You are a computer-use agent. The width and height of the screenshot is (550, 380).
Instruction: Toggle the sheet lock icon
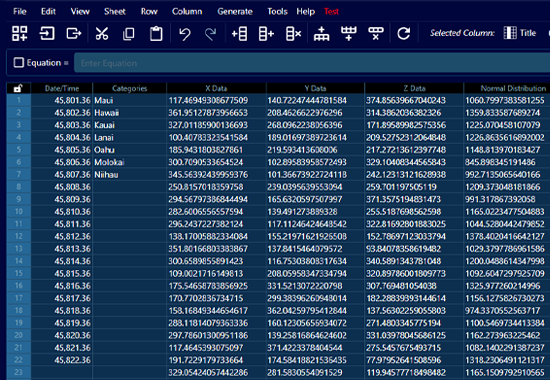coord(18,88)
